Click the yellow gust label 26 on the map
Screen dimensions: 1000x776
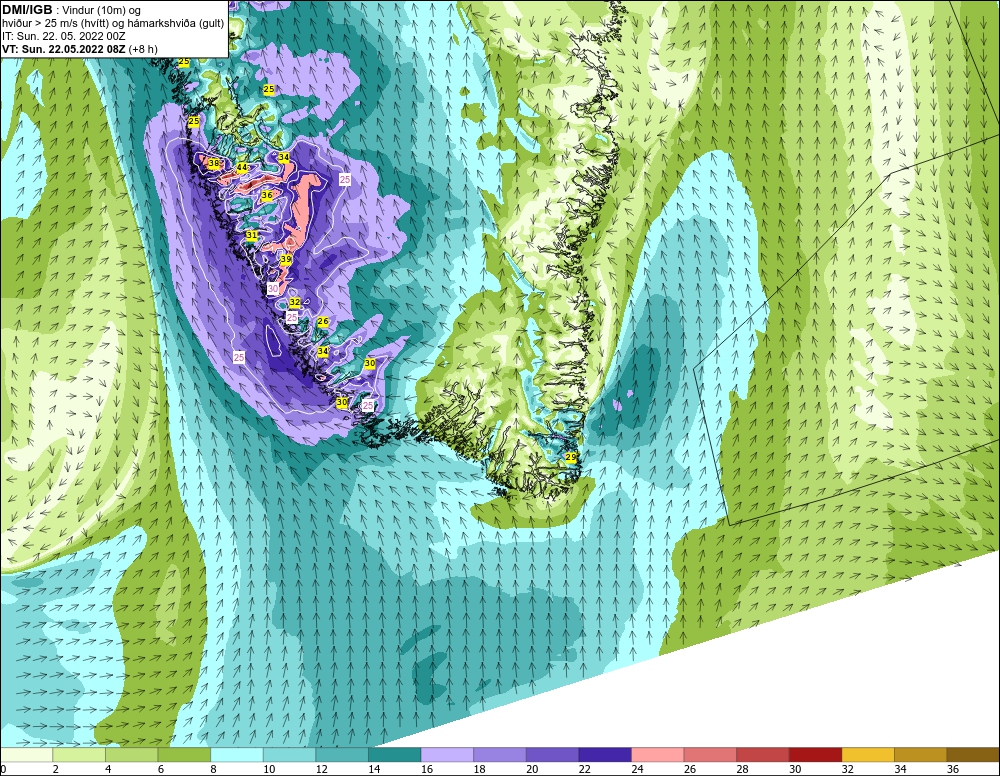click(323, 321)
